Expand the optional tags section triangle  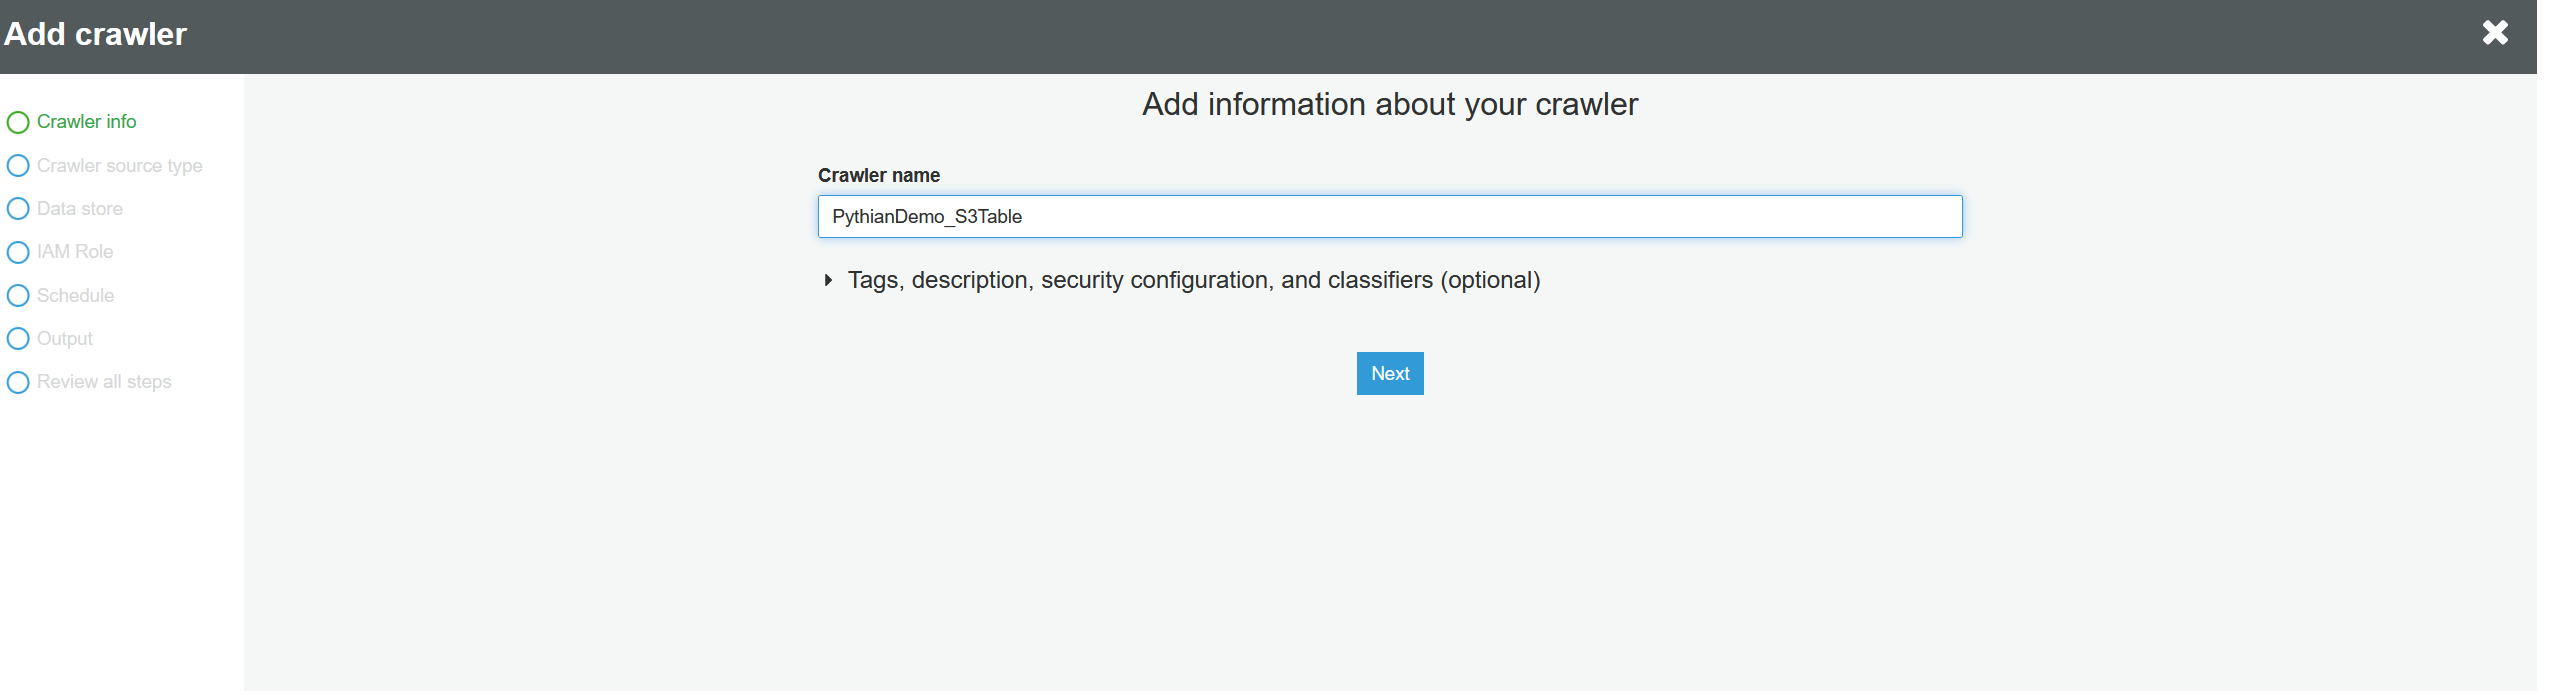pos(828,281)
